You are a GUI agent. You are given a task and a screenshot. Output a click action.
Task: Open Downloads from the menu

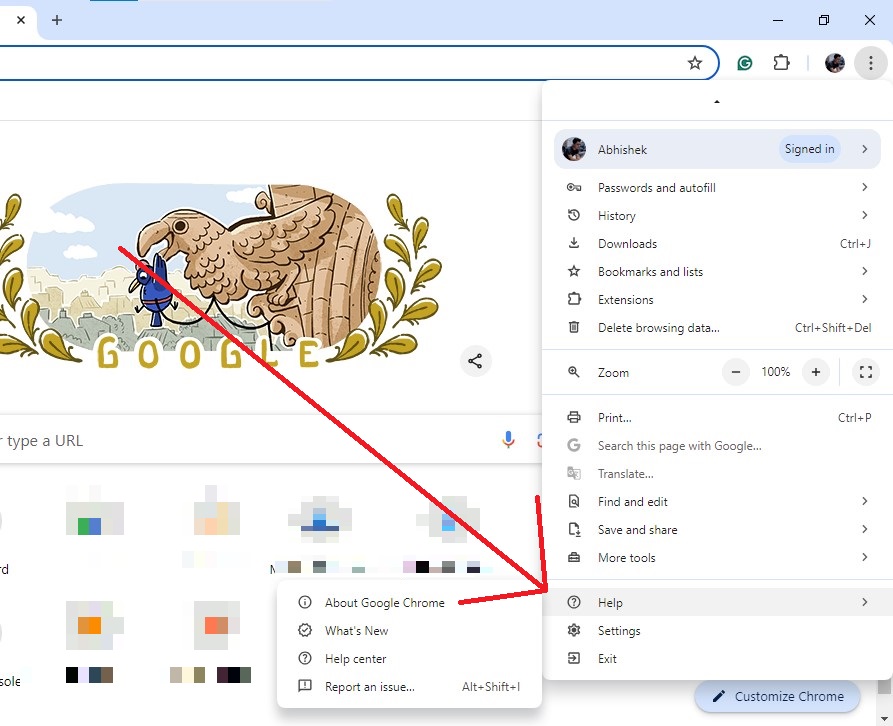click(x=717, y=243)
